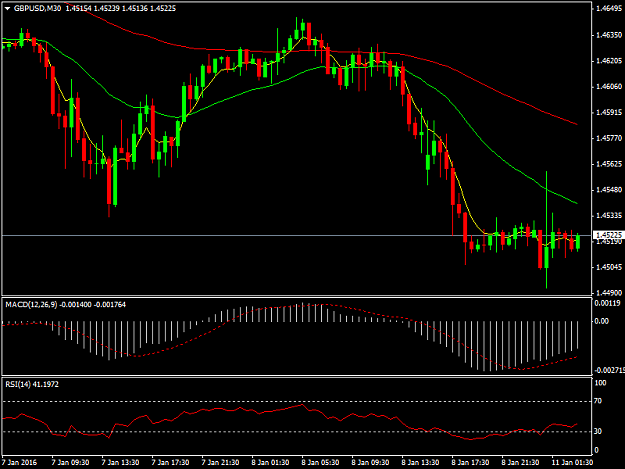Click time axis label 7 Jan 2016

click(20, 463)
